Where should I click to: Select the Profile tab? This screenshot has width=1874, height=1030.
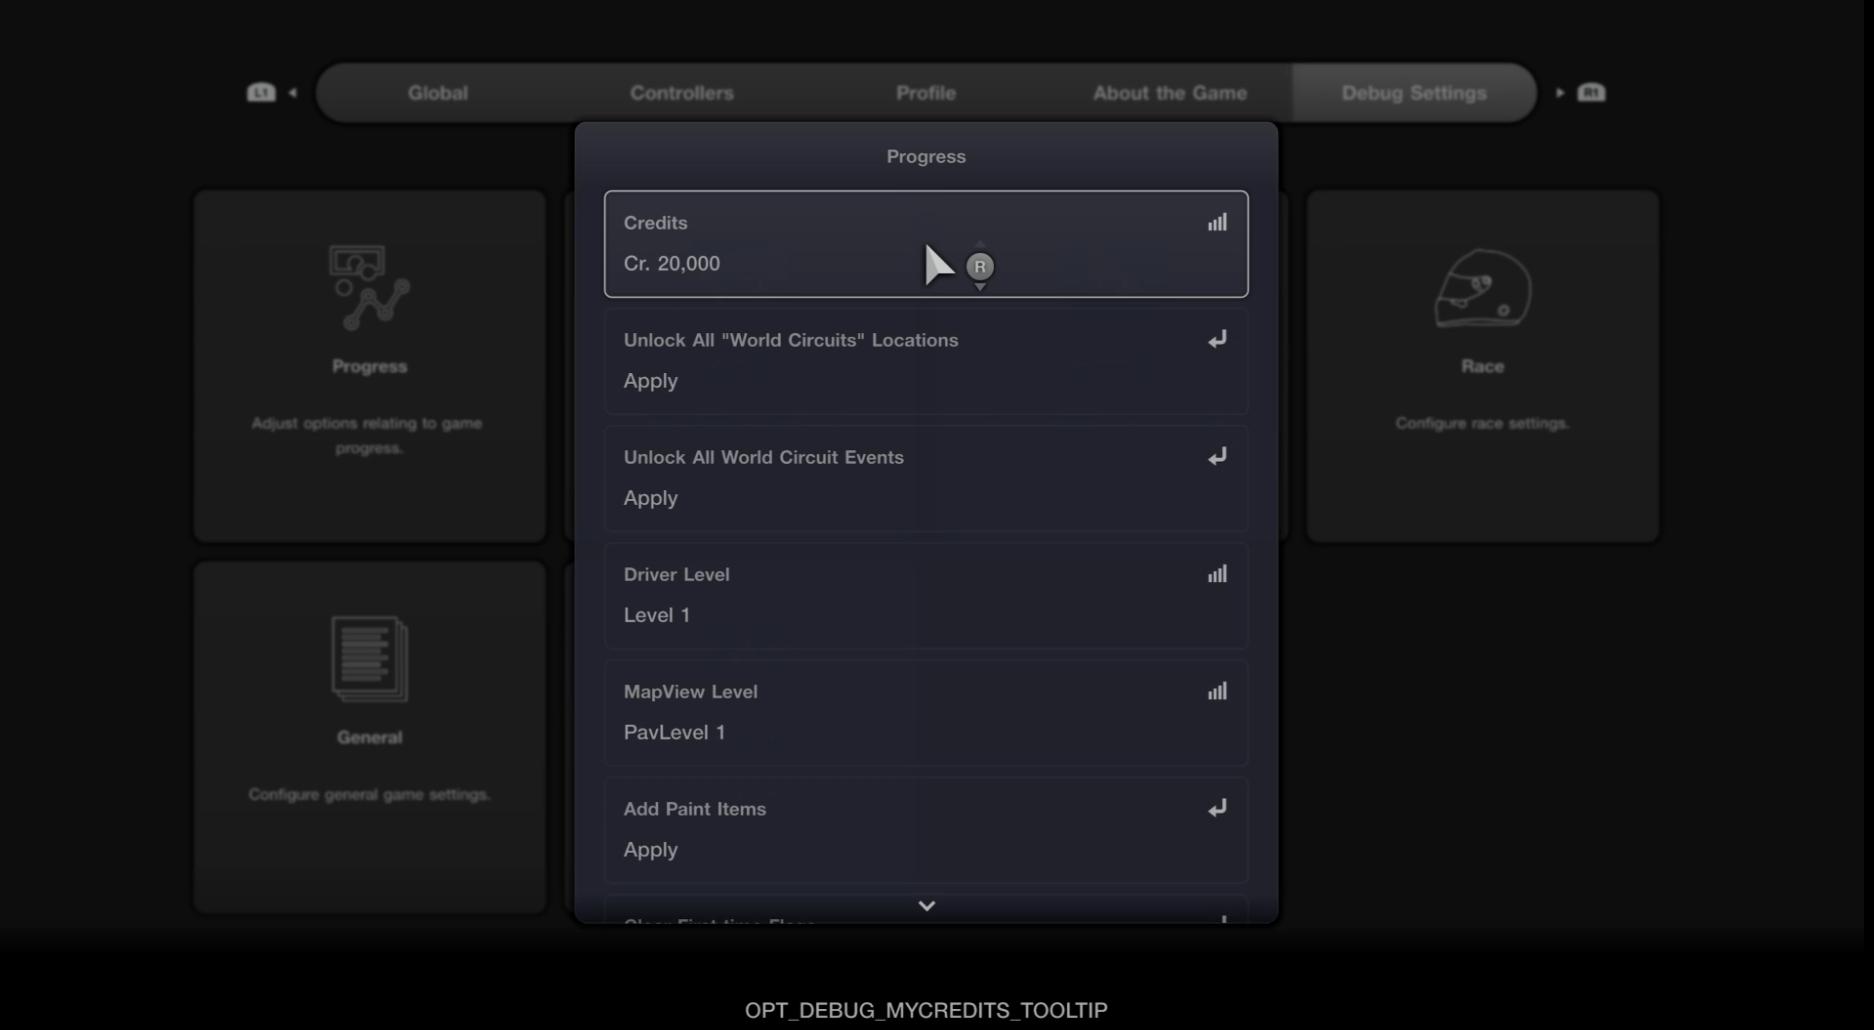point(925,93)
